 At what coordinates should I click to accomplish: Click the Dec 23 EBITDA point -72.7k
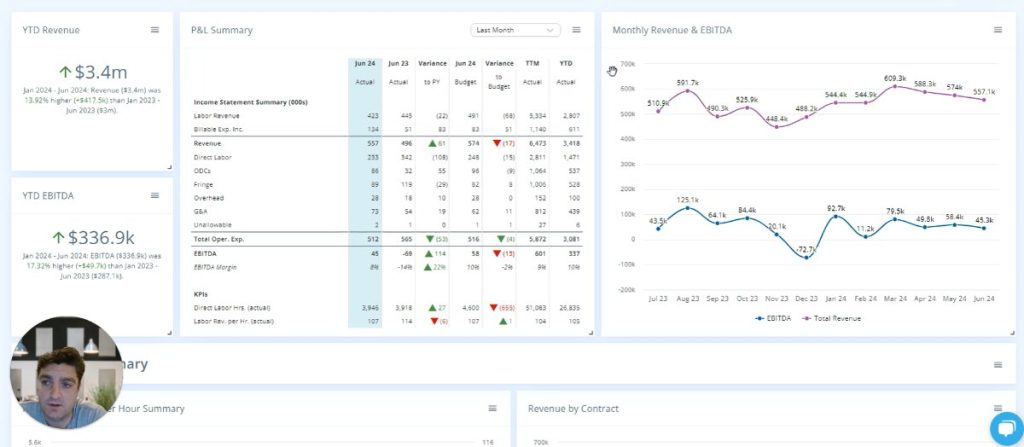point(806,257)
